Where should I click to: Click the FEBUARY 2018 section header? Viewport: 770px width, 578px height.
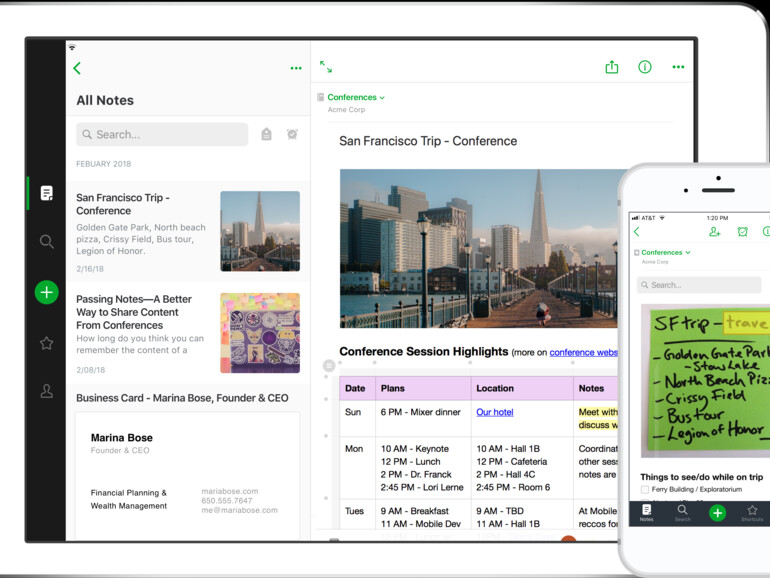[104, 164]
